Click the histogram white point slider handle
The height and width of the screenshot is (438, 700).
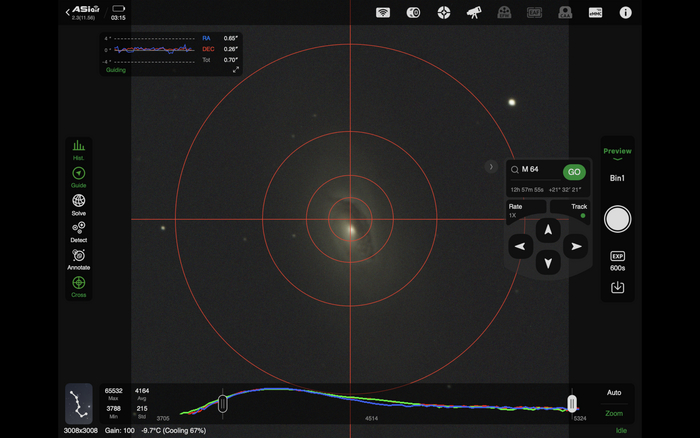tap(572, 403)
